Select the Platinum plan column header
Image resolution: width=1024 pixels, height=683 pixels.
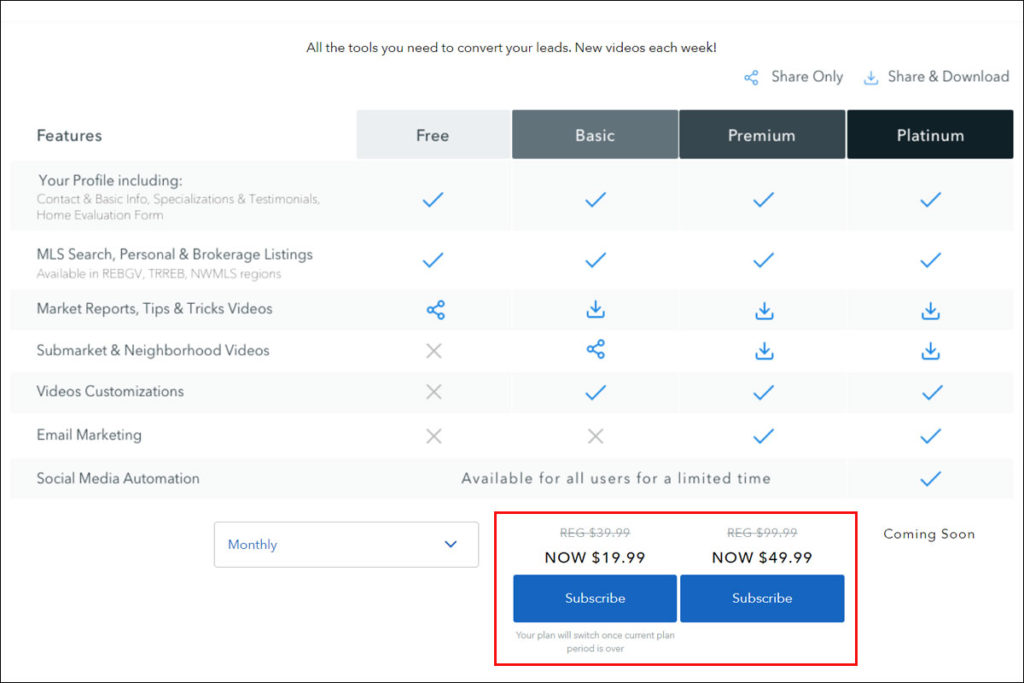(930, 135)
